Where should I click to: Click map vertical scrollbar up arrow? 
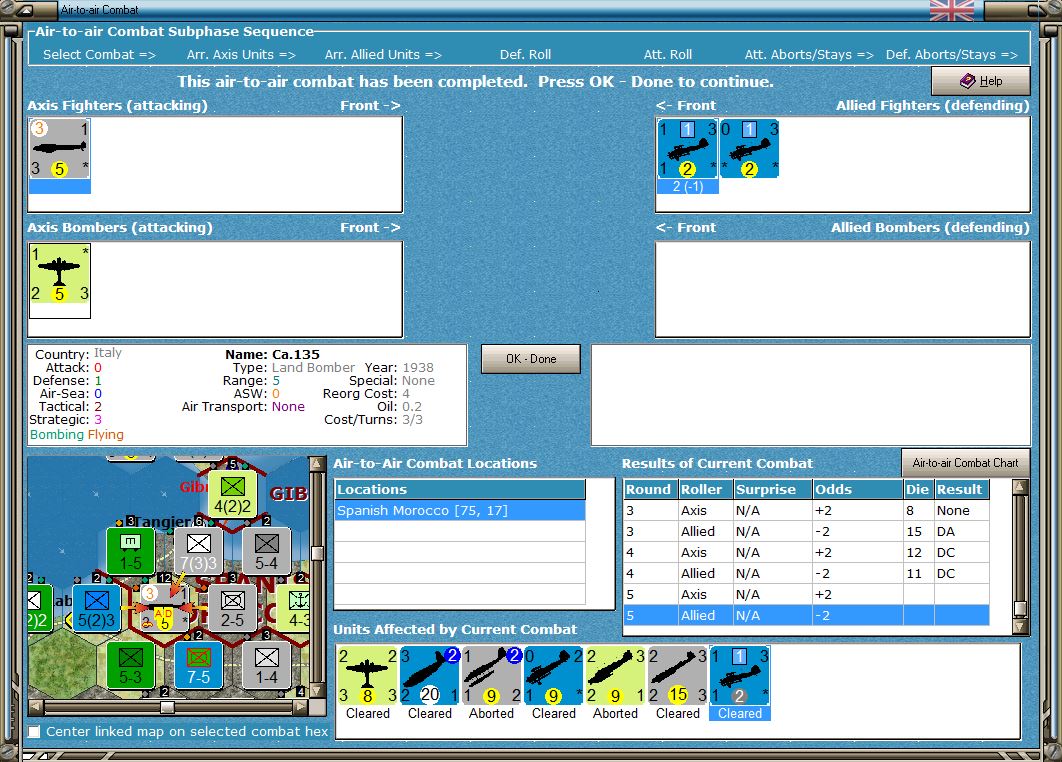316,464
